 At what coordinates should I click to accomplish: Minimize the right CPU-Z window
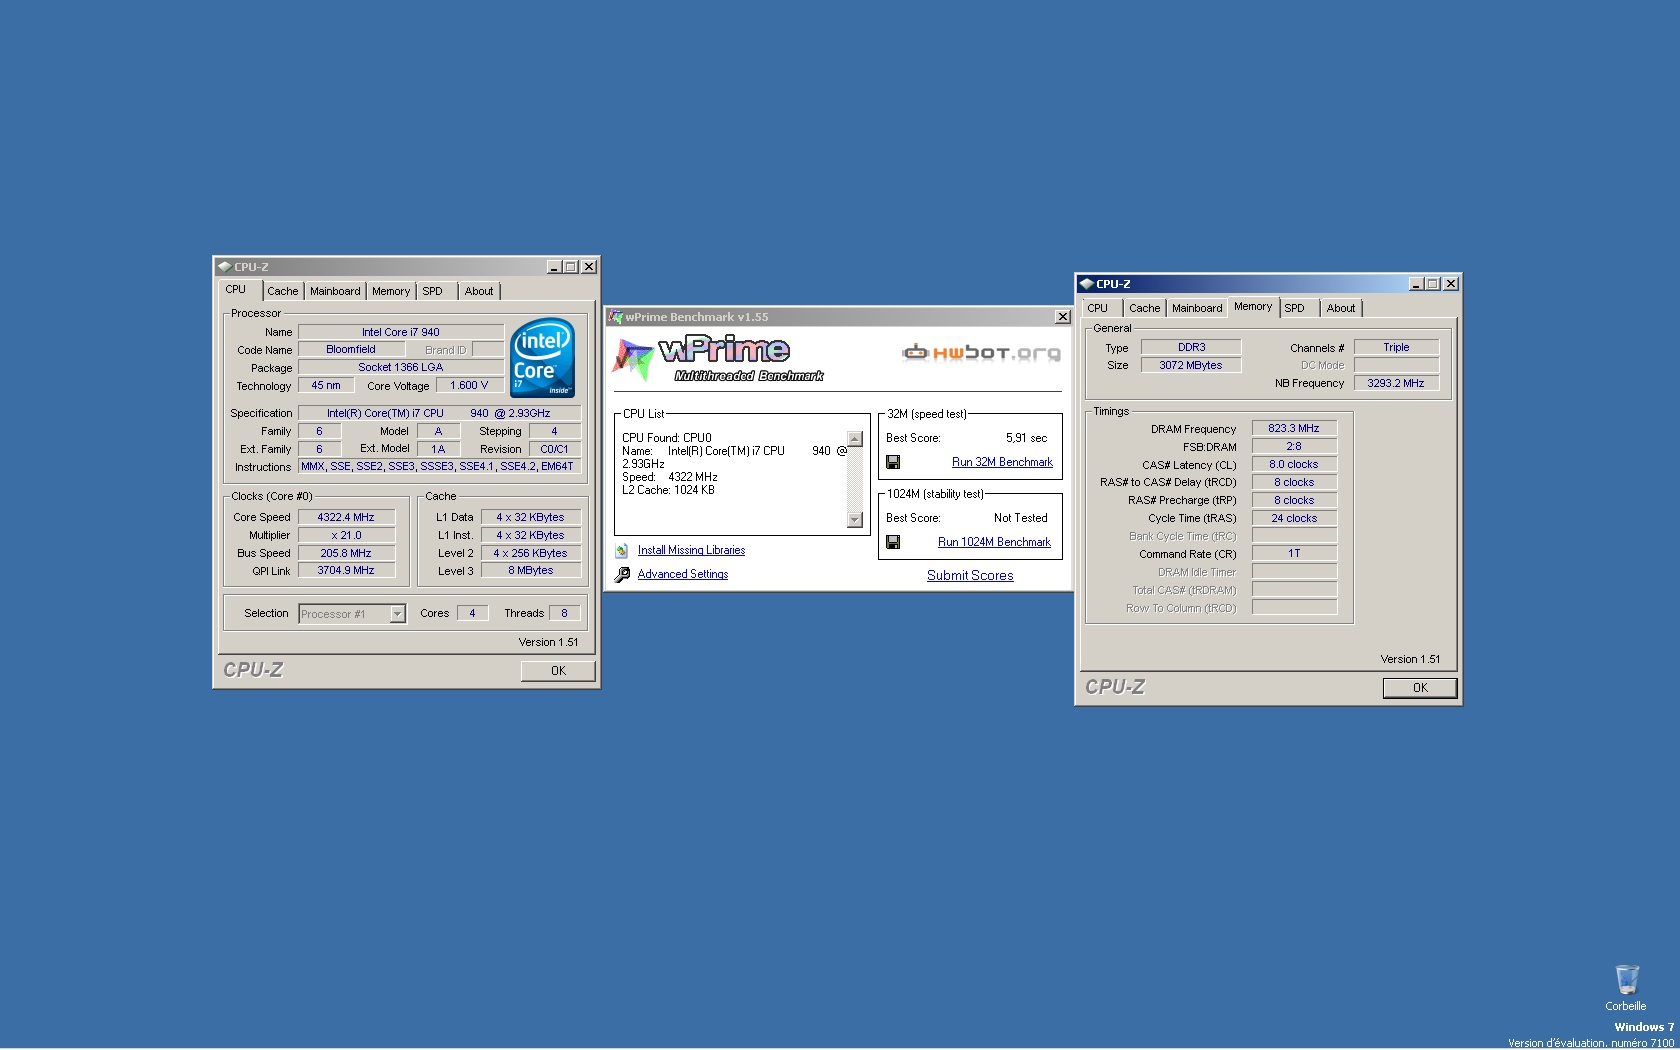(x=1416, y=284)
